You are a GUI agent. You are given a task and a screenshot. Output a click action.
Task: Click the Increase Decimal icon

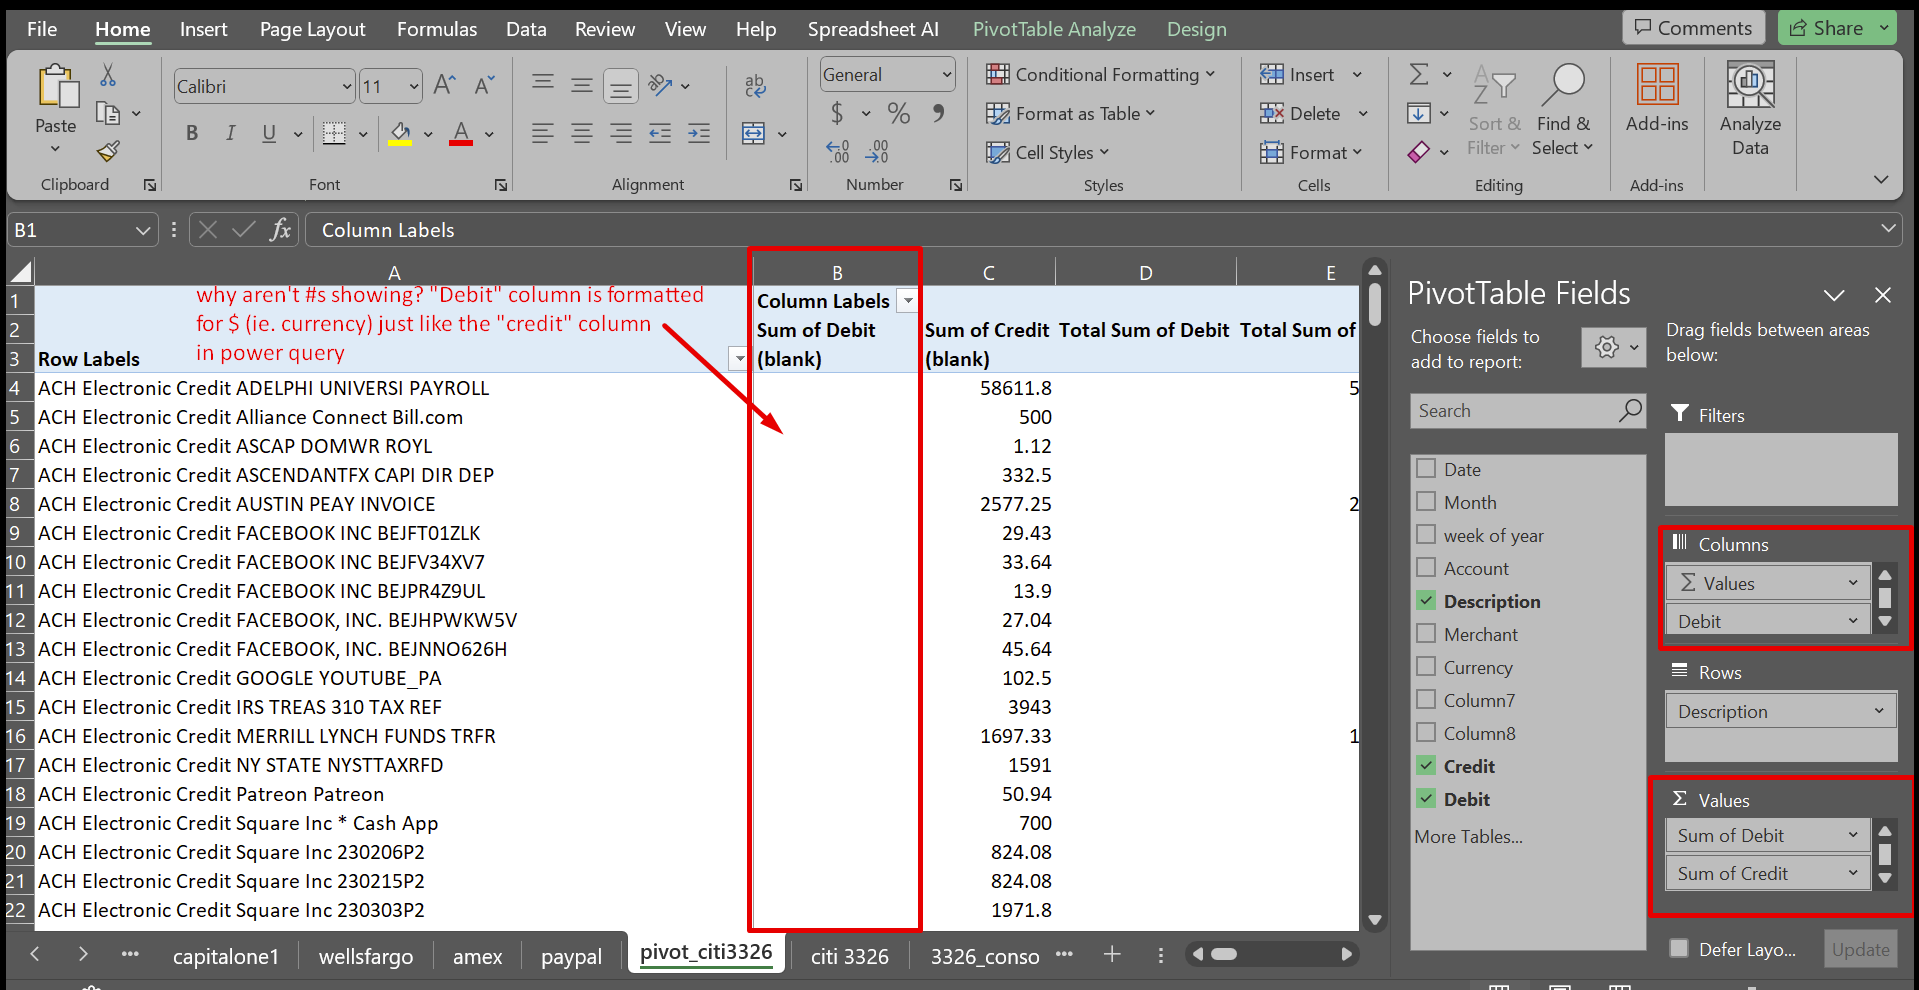[837, 151]
